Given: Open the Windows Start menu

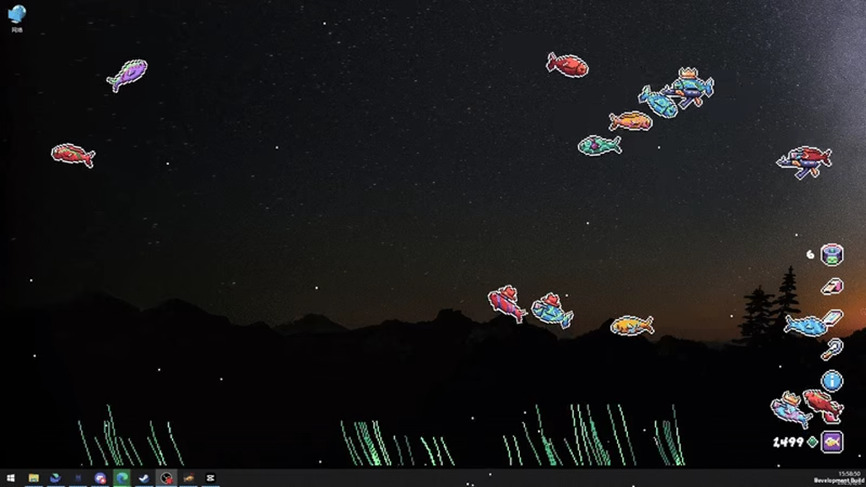Looking at the screenshot, I should click(x=11, y=479).
